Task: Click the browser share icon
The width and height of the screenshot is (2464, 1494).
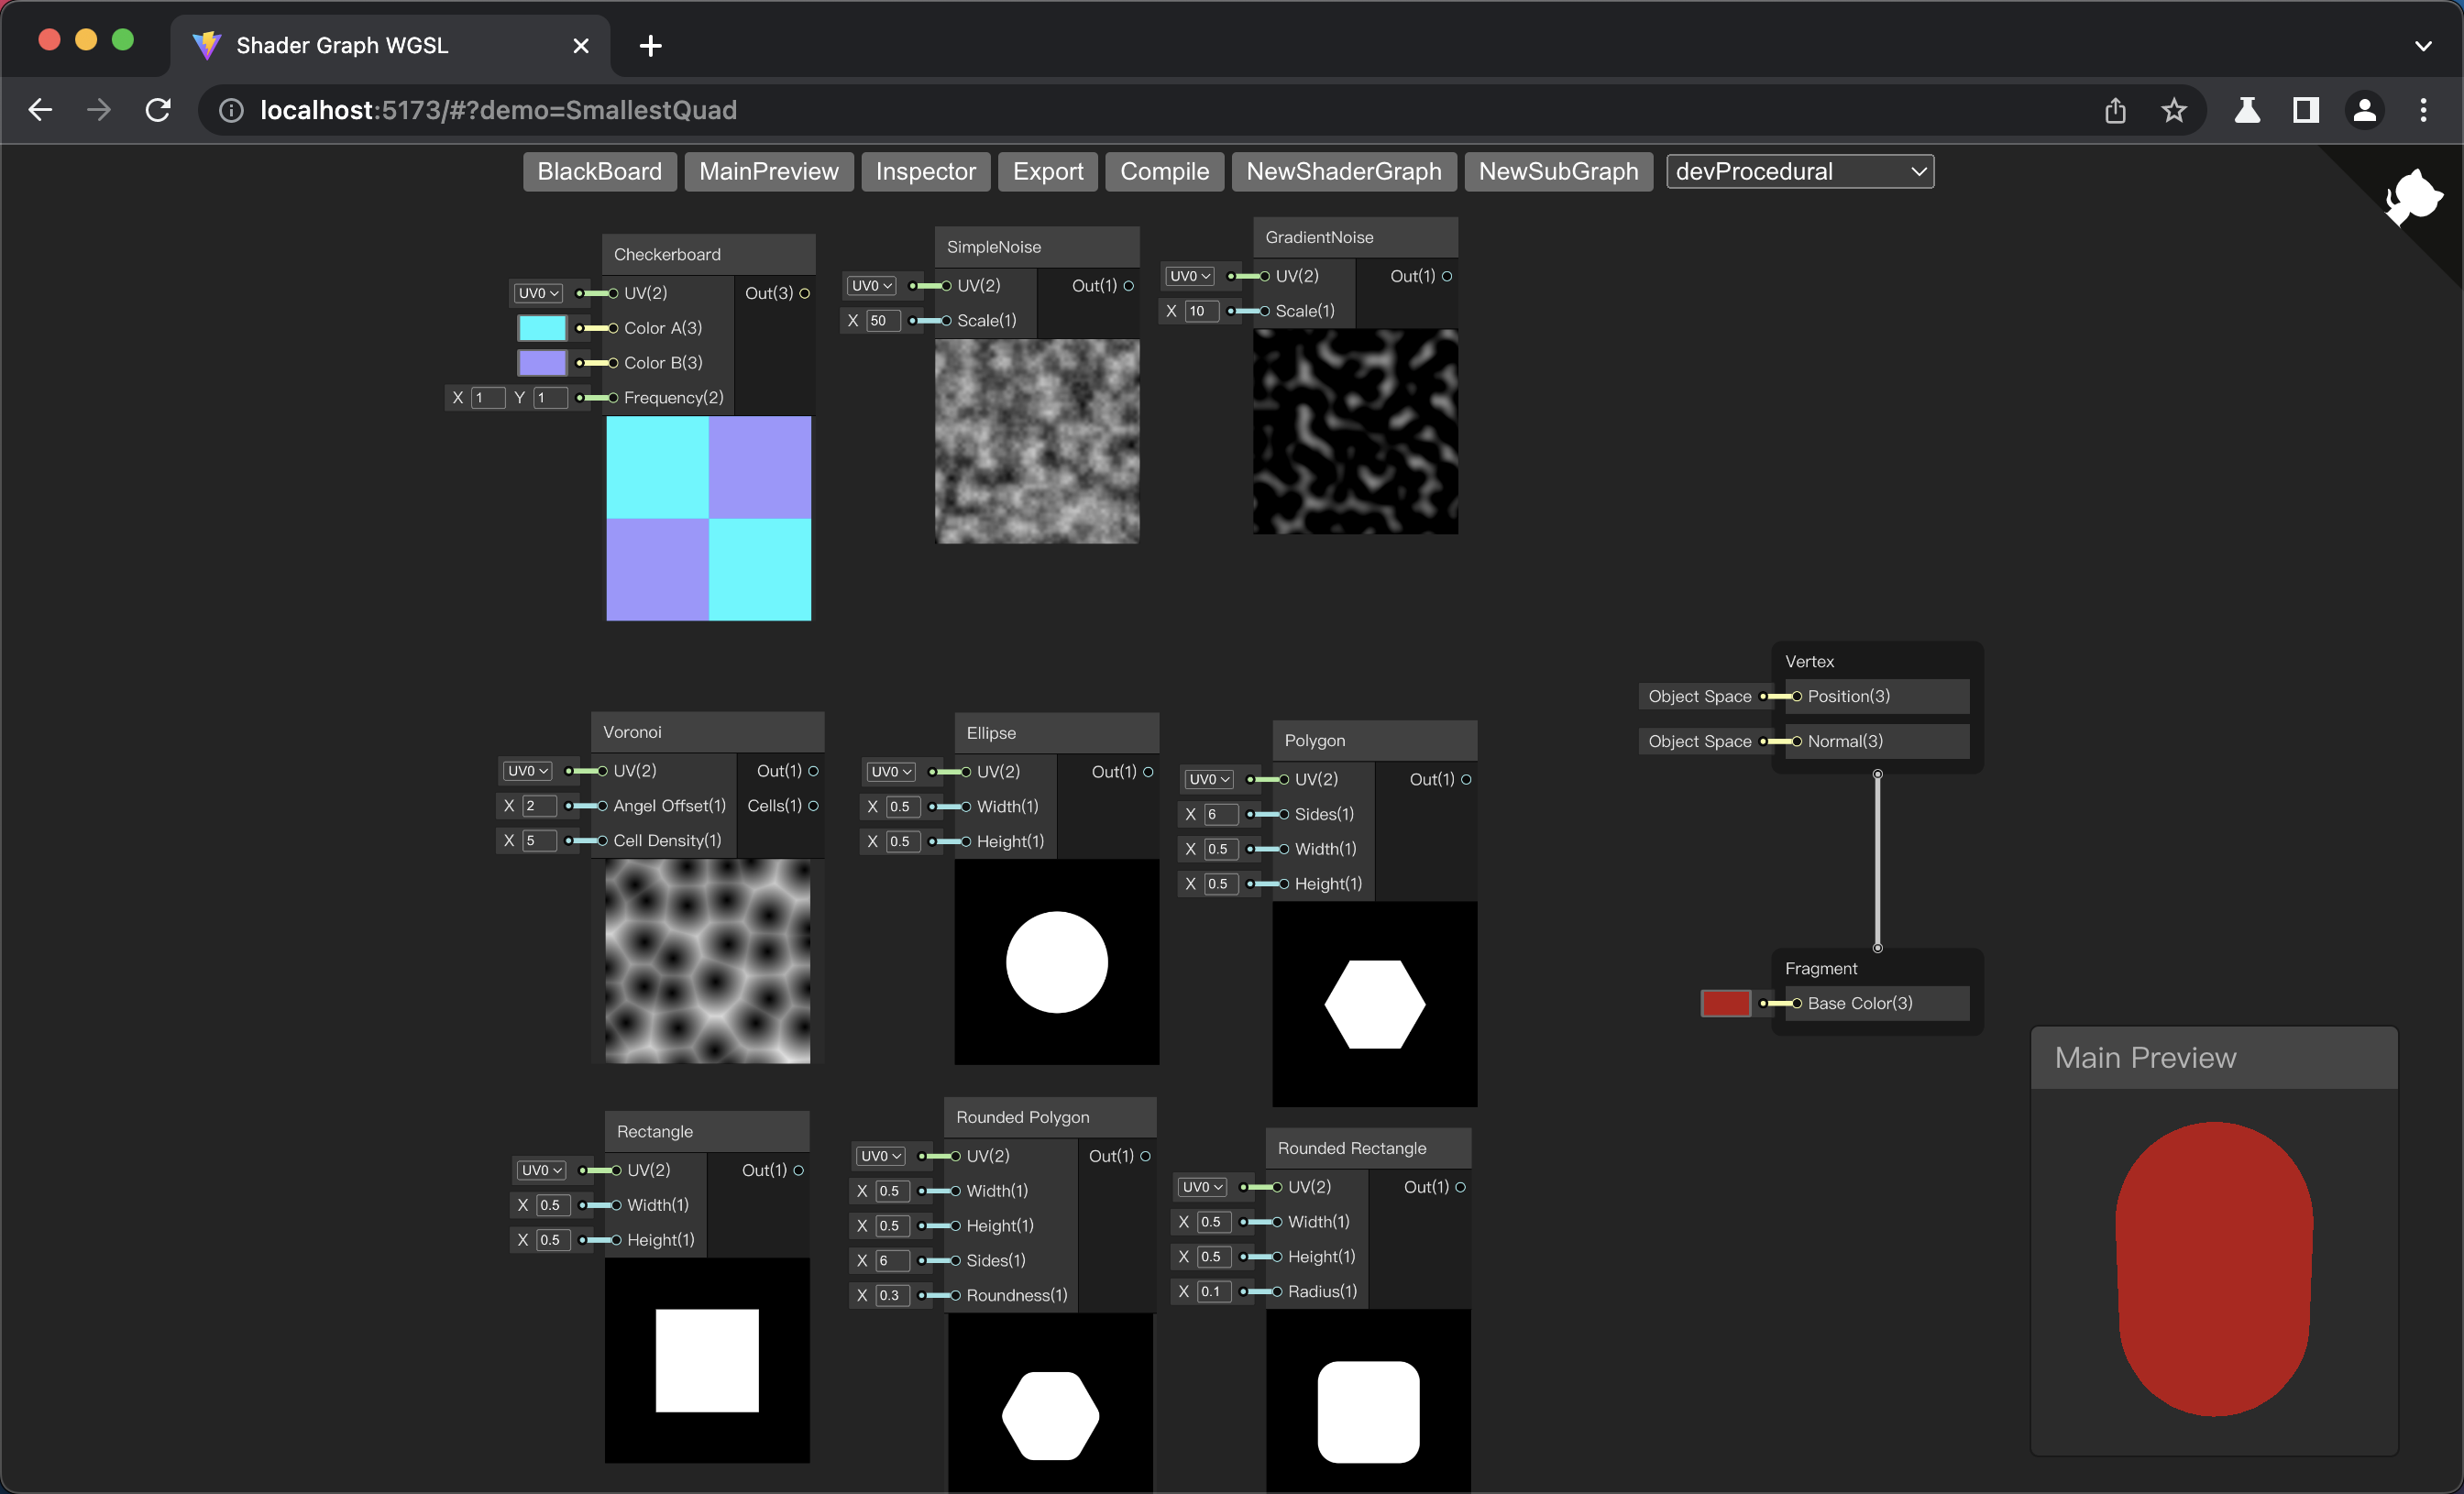Action: point(2114,110)
